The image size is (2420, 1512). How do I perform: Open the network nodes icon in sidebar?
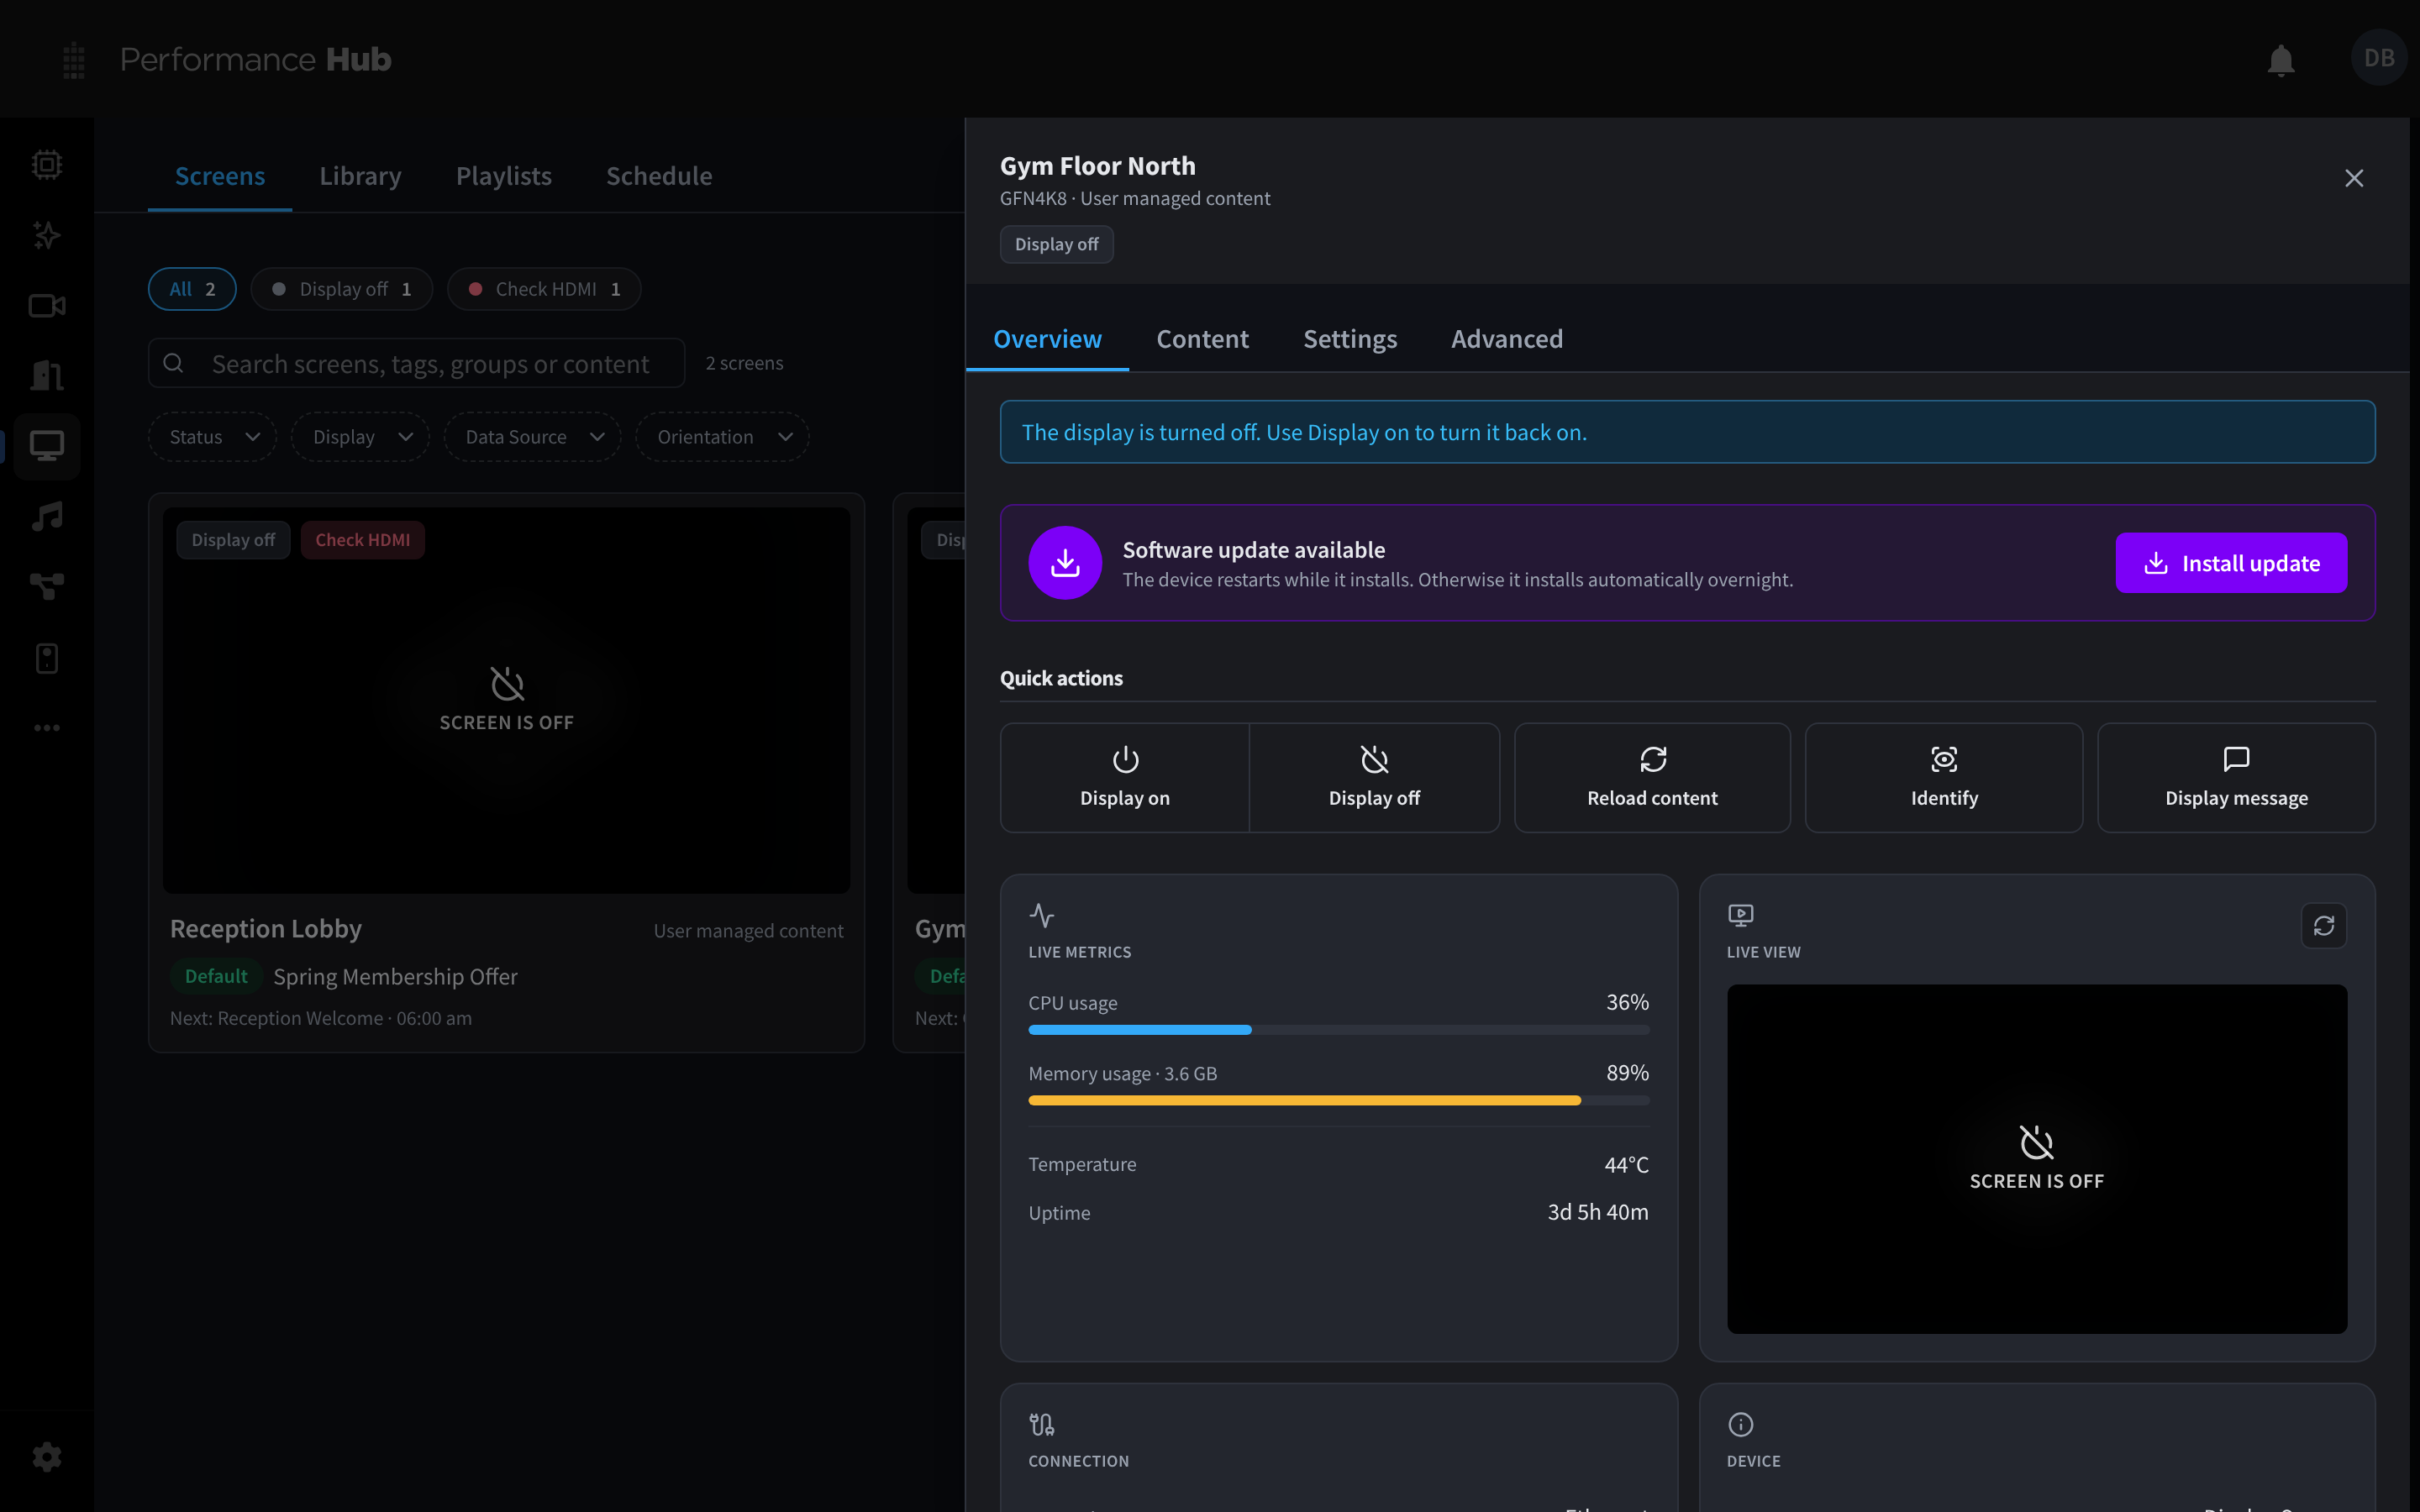click(x=47, y=587)
